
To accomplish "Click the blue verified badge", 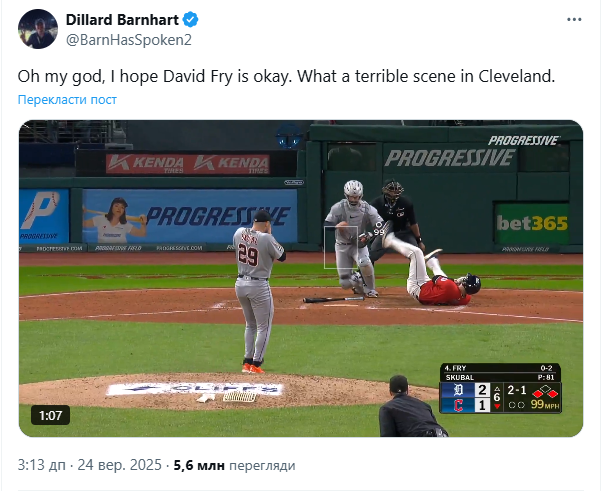I will [187, 19].
